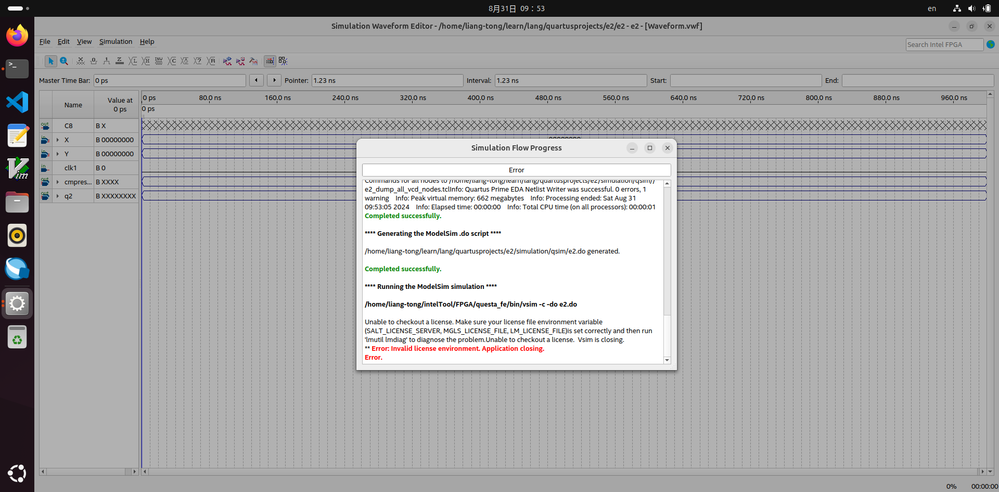999x492 pixels.
Task: Open Firefox from the dock
Action: tap(17, 35)
